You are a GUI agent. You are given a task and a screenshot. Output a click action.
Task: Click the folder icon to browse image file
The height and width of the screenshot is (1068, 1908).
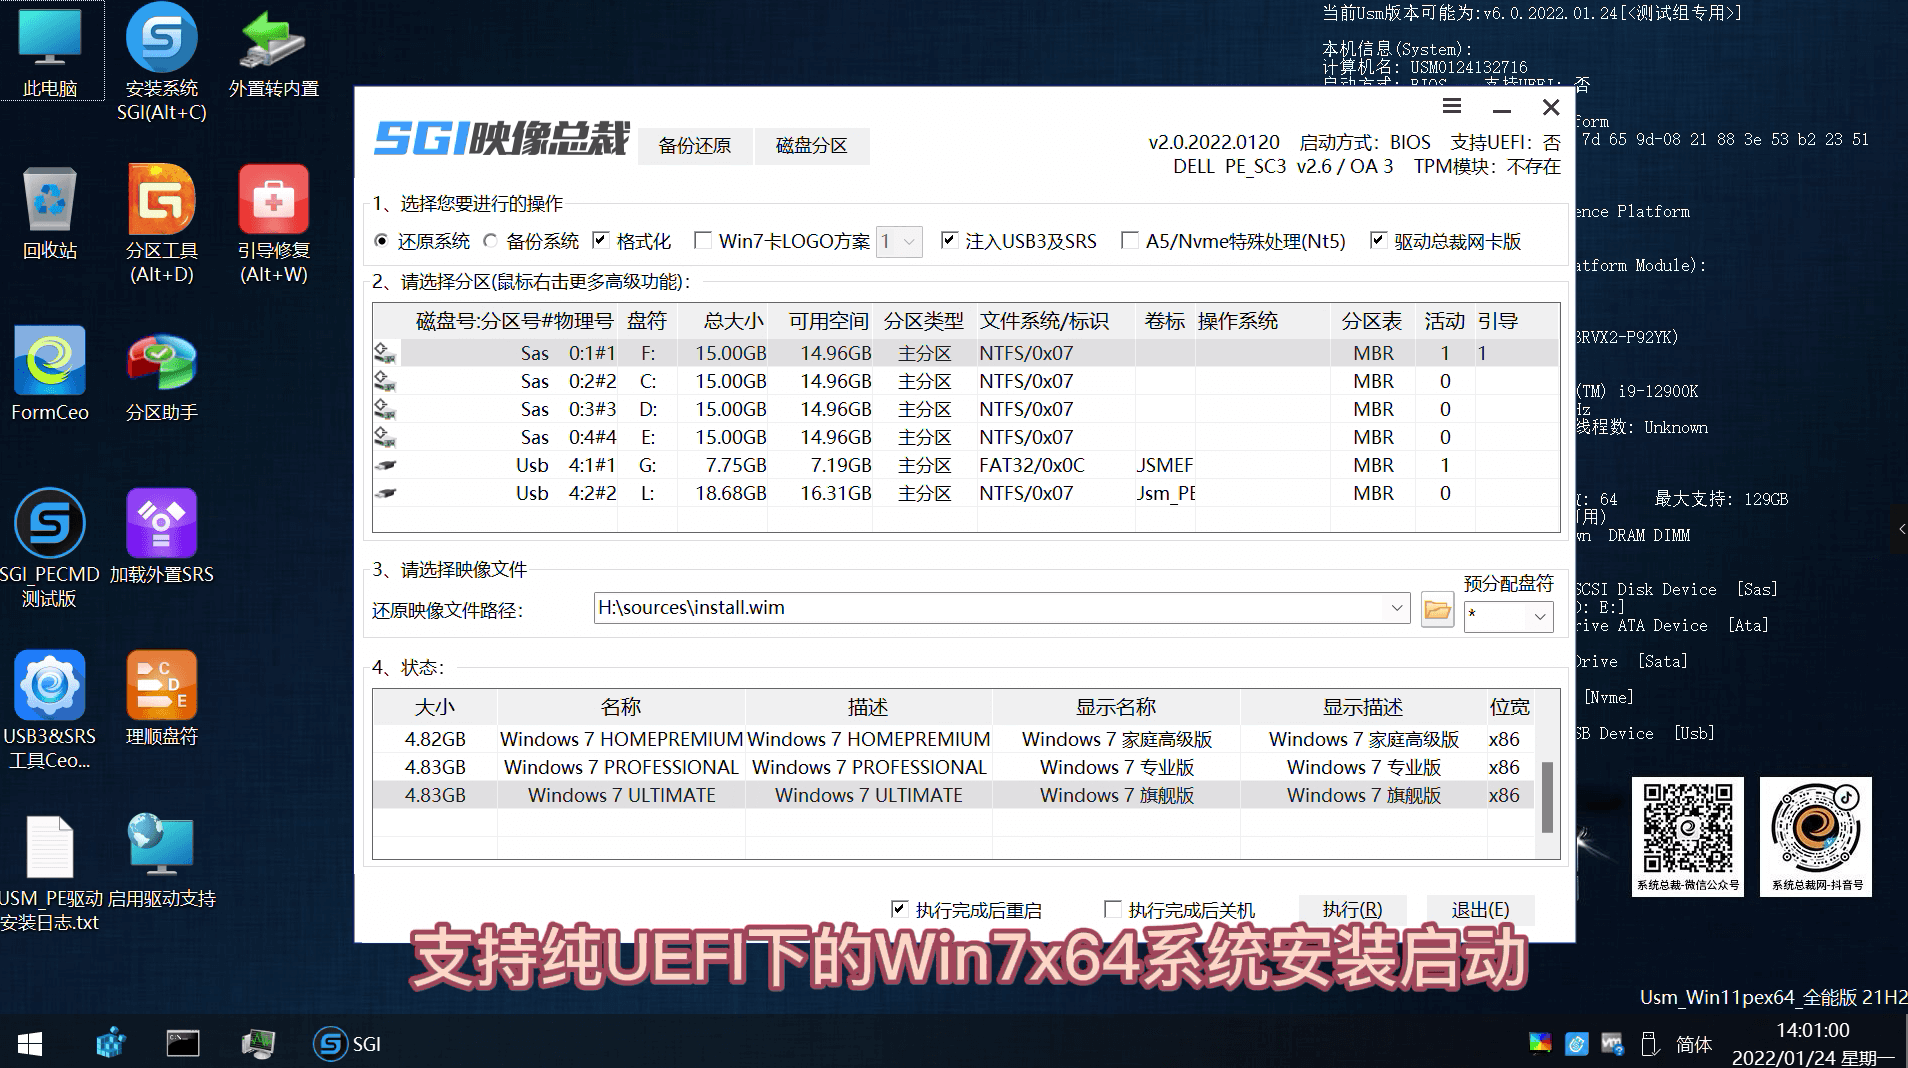click(1437, 609)
